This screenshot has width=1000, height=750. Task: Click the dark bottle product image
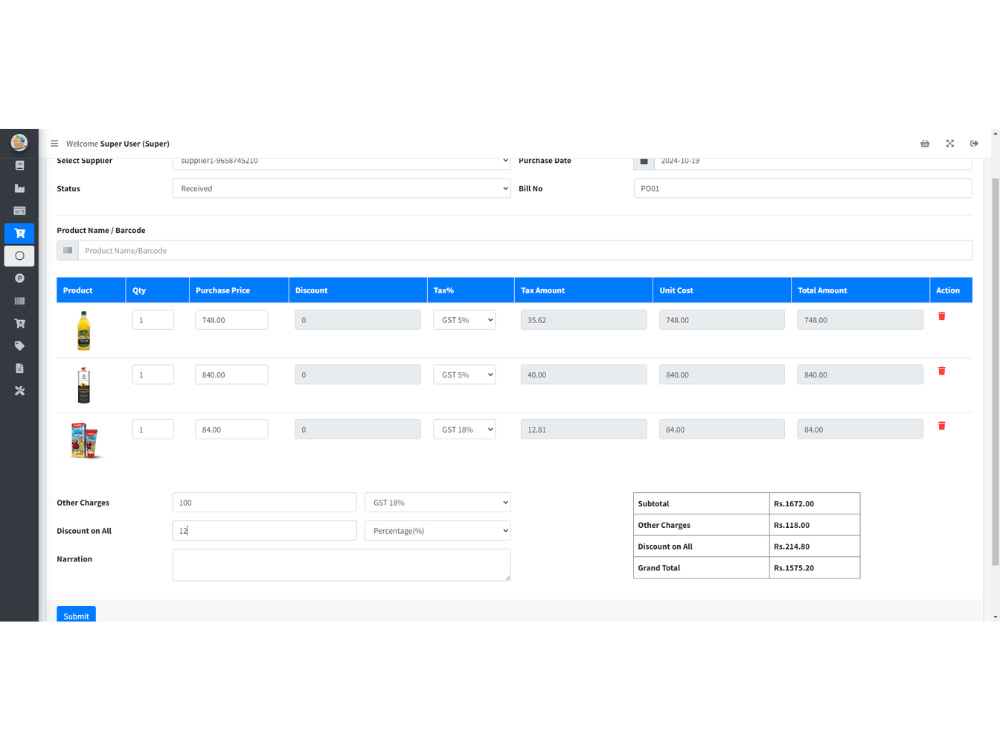click(84, 385)
